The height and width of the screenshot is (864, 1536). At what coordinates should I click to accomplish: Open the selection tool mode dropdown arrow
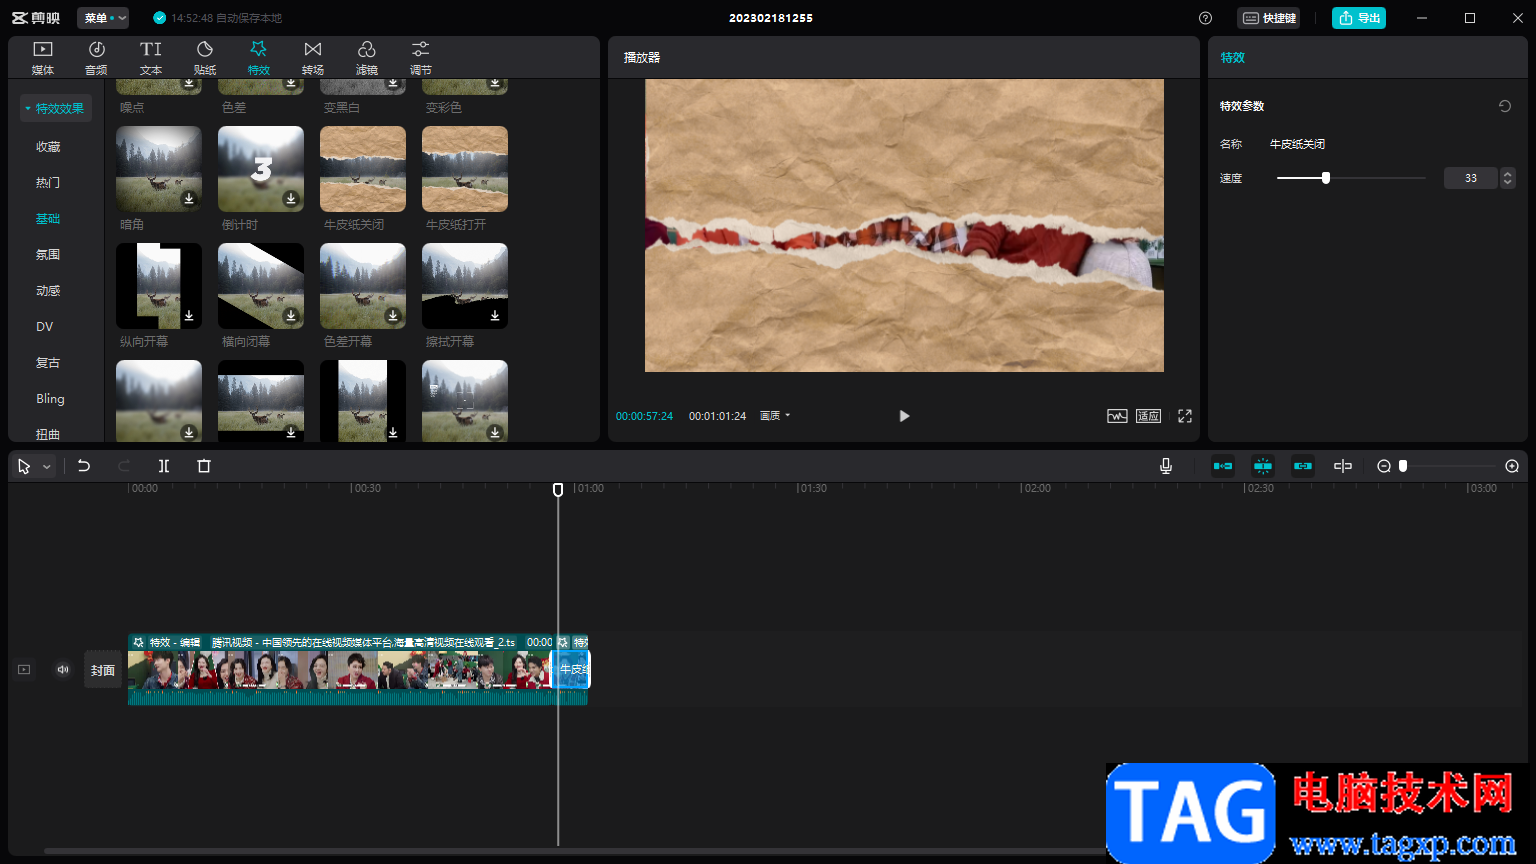coord(47,467)
